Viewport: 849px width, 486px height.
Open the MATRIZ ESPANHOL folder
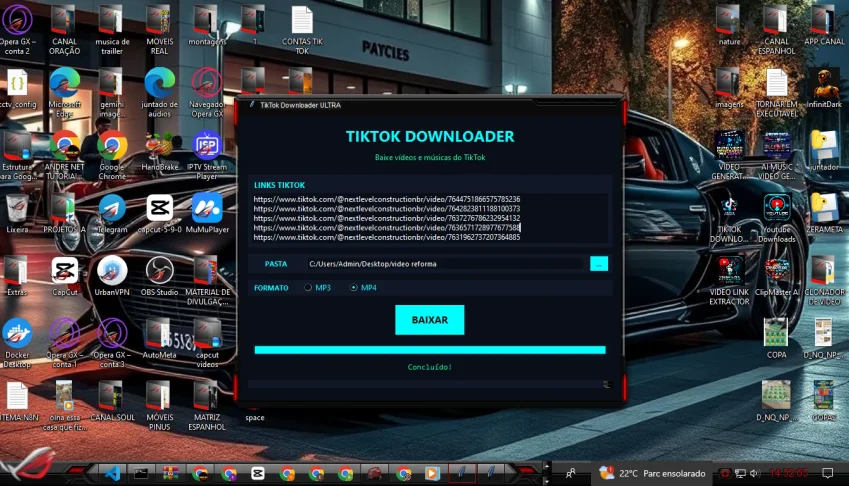[x=207, y=406]
